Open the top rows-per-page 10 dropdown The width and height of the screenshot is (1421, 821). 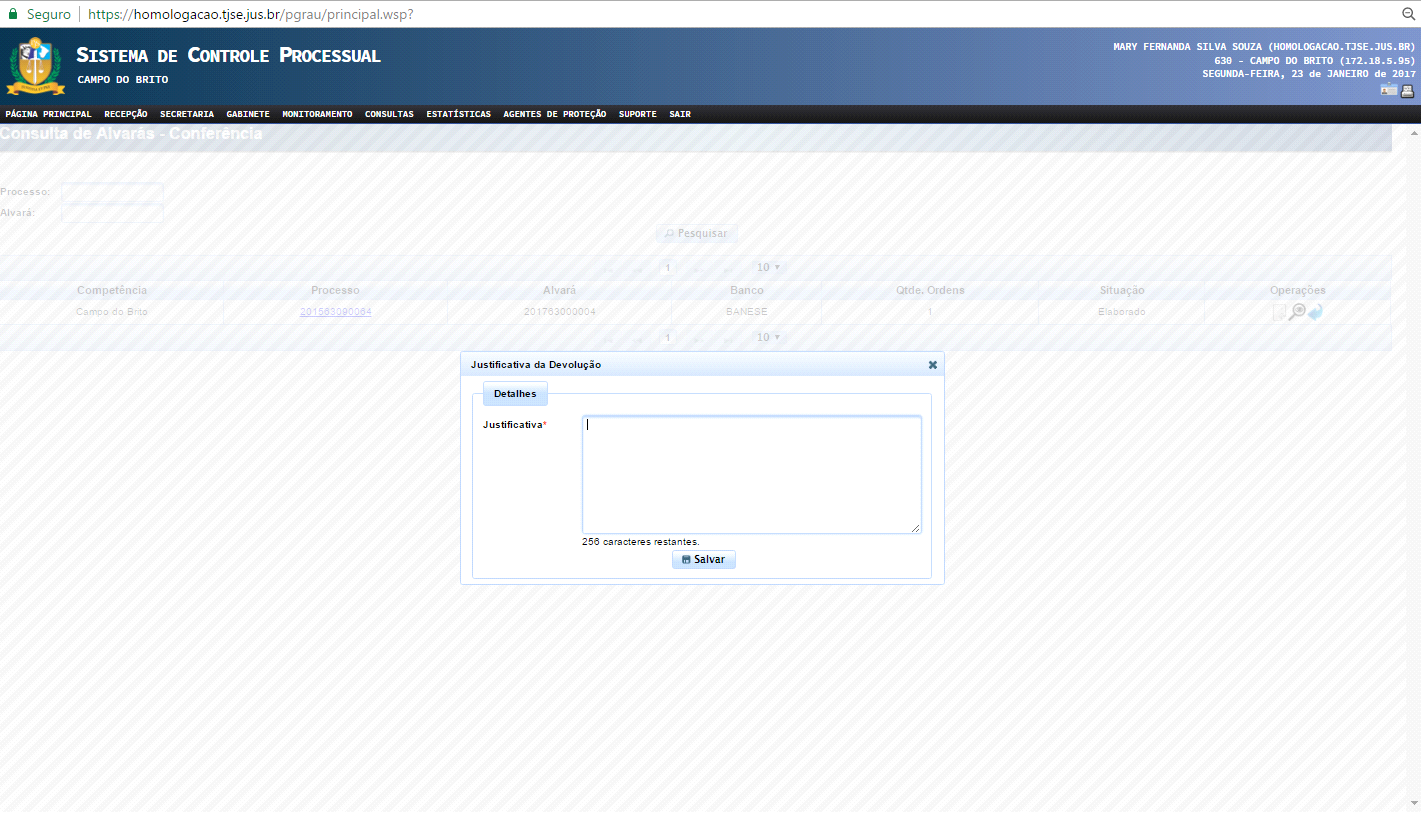tap(768, 268)
